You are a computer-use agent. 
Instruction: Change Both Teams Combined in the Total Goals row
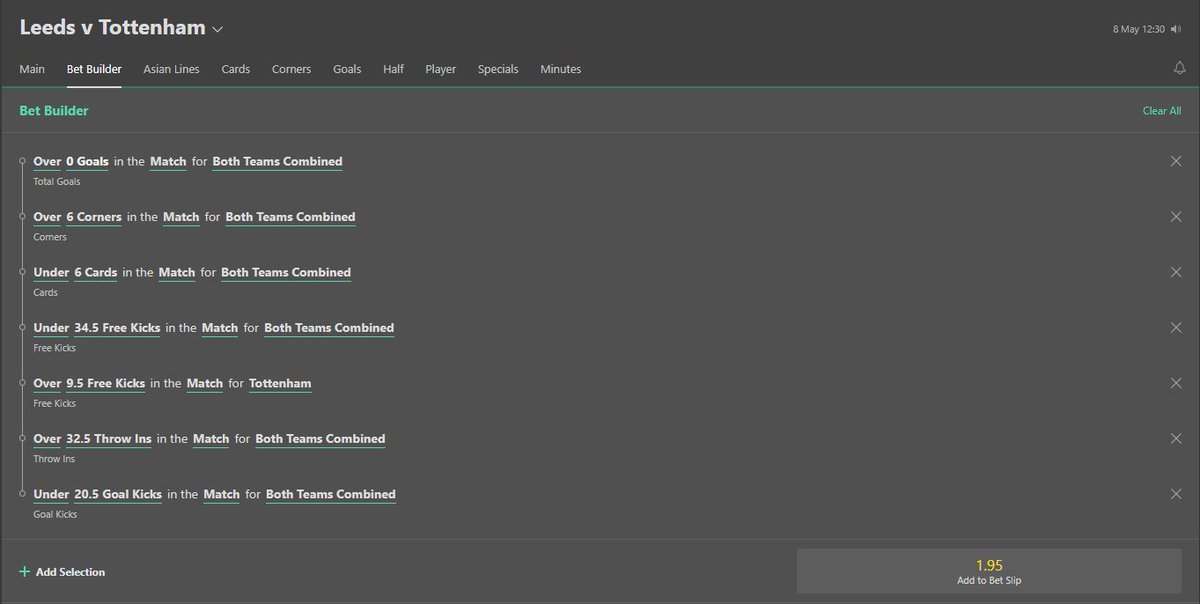coord(277,161)
